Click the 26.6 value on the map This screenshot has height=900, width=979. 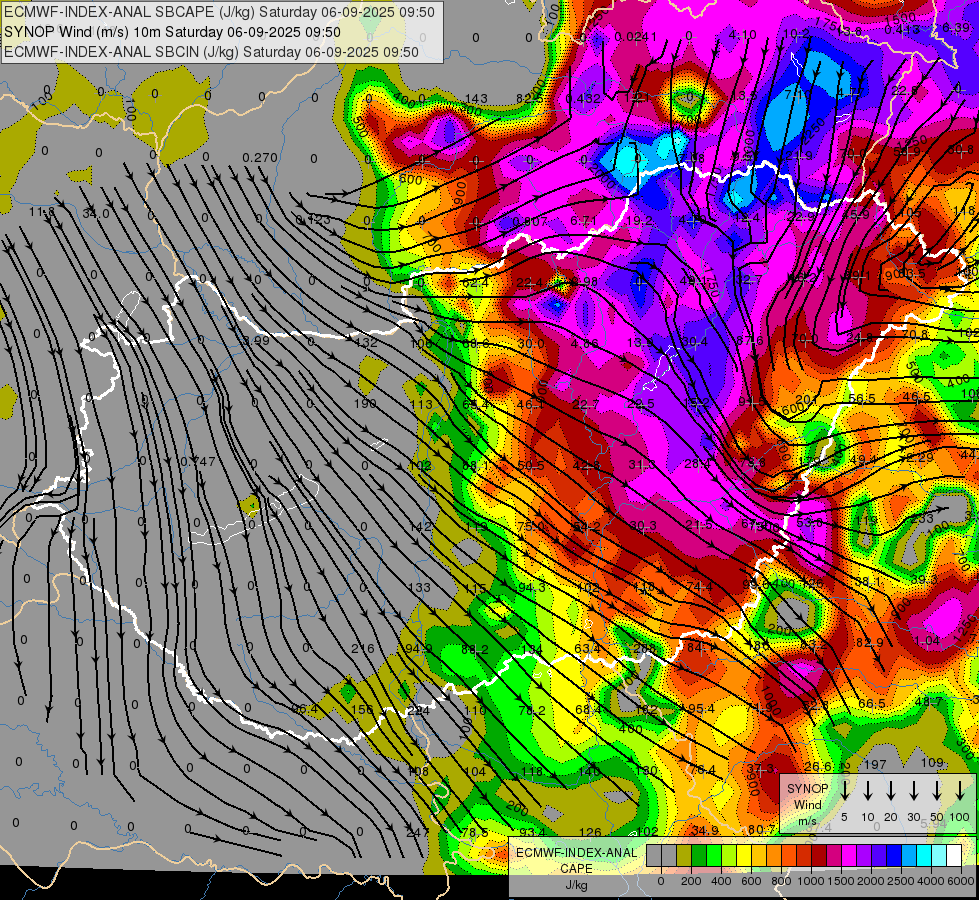point(818,766)
